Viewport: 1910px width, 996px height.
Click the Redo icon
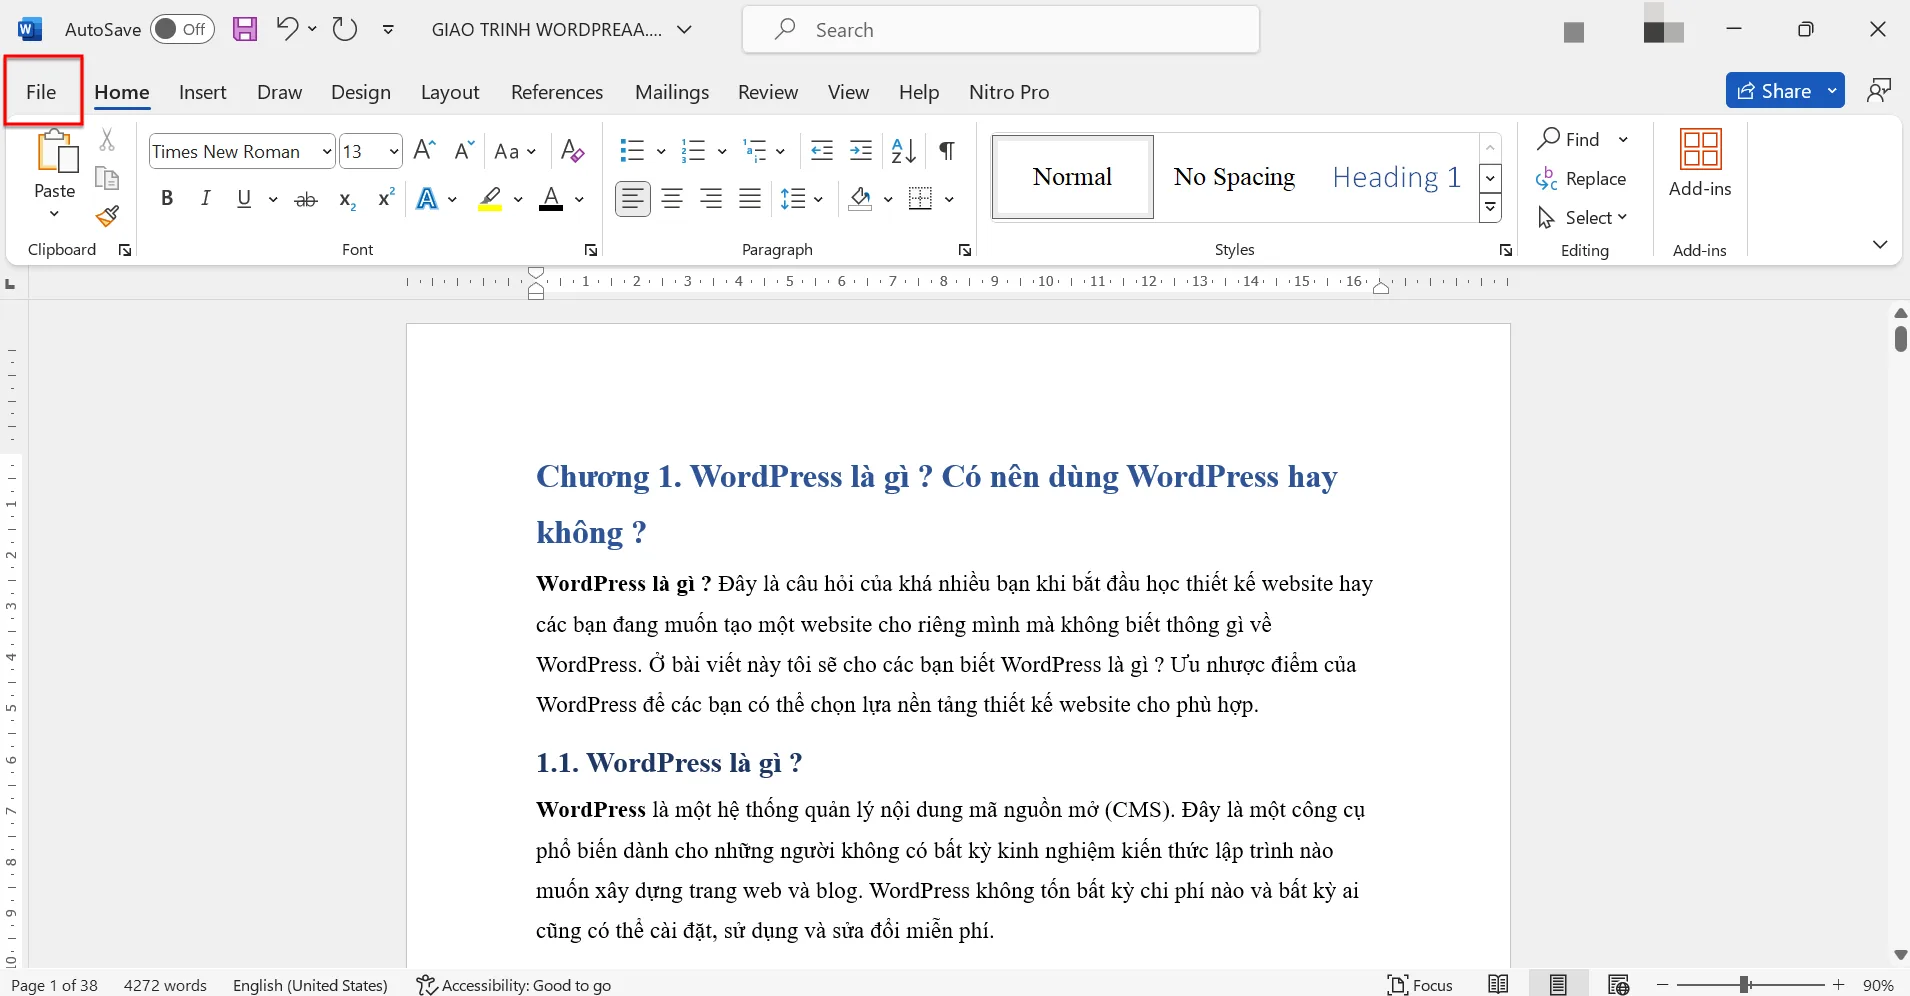tap(345, 29)
